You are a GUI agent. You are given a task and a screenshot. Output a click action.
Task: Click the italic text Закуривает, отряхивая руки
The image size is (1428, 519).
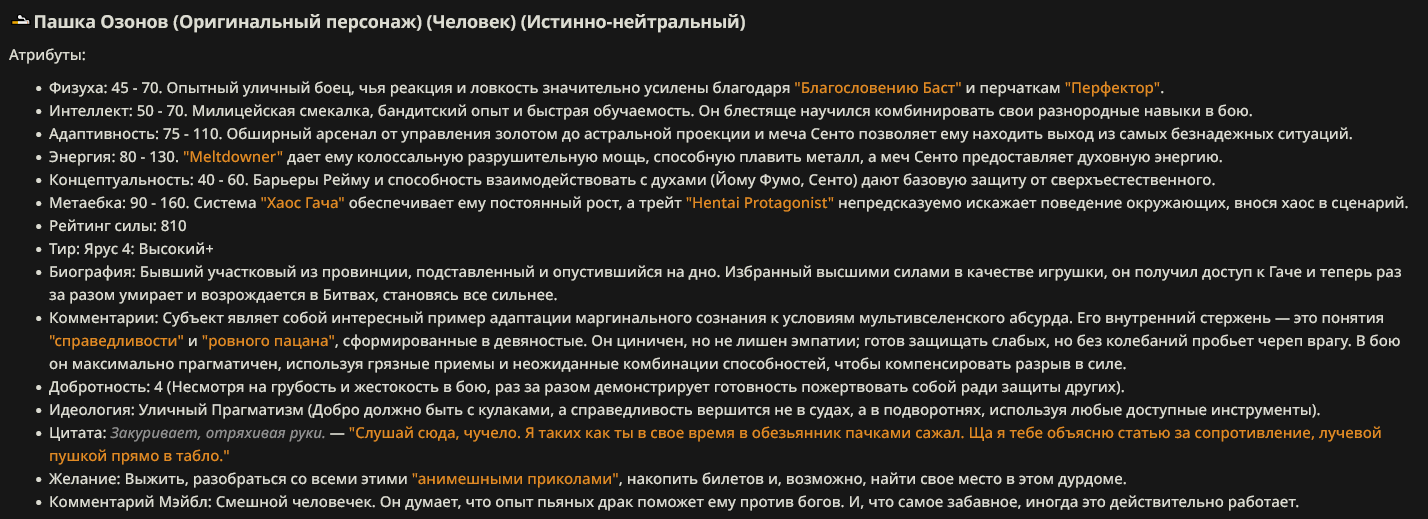coord(218,433)
